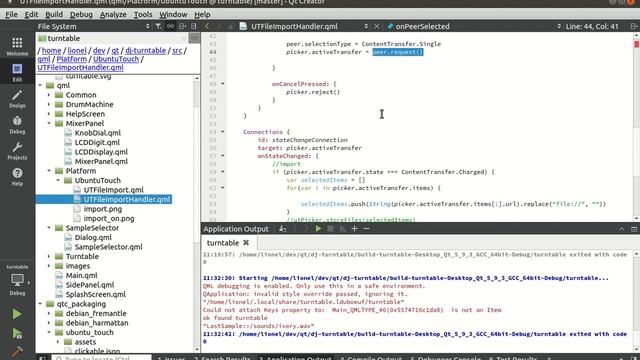Select UTFileImport.qml in the file tree
Viewport: 640px width, 360px height.
pyautogui.click(x=113, y=190)
